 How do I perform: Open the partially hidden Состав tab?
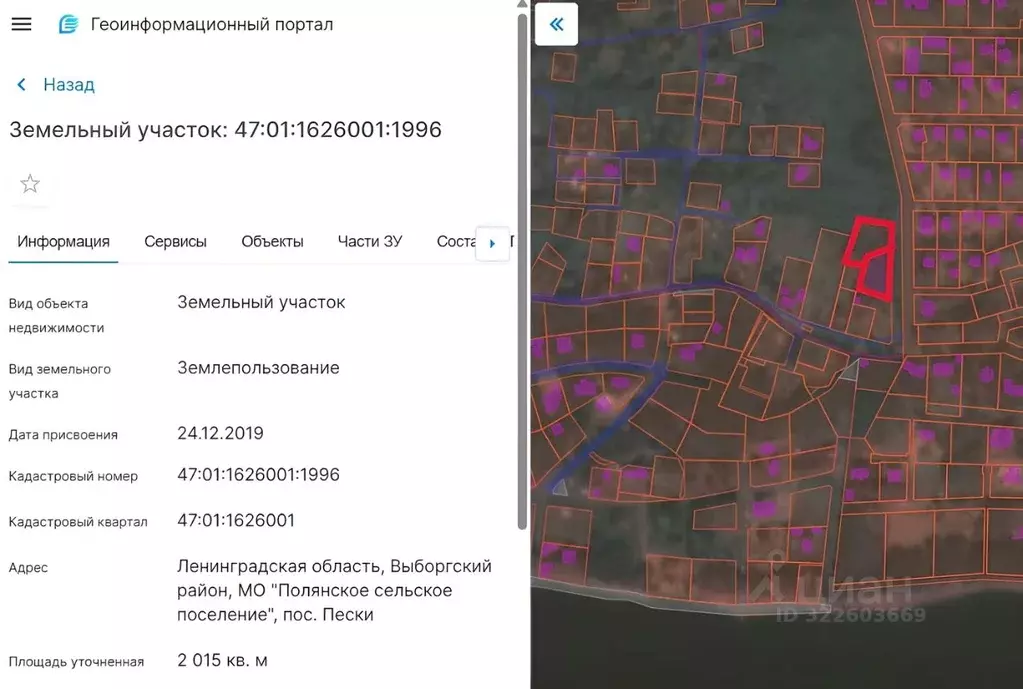point(454,241)
